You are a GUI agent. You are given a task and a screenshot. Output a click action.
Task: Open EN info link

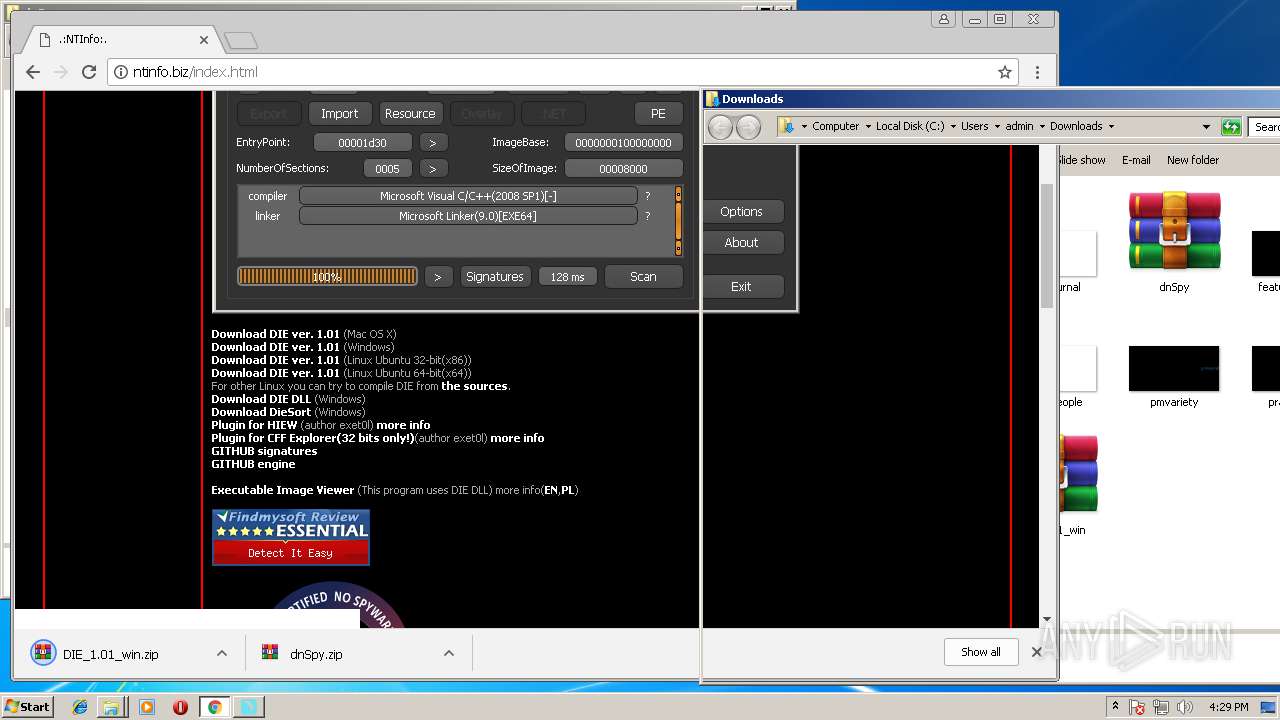click(550, 490)
